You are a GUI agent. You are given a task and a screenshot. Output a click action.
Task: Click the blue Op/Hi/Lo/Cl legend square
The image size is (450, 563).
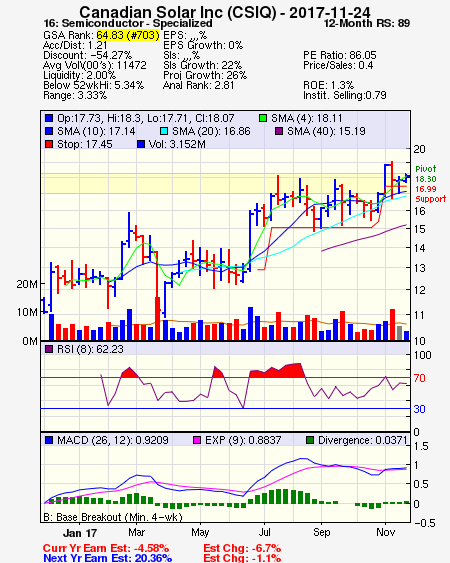click(49, 118)
